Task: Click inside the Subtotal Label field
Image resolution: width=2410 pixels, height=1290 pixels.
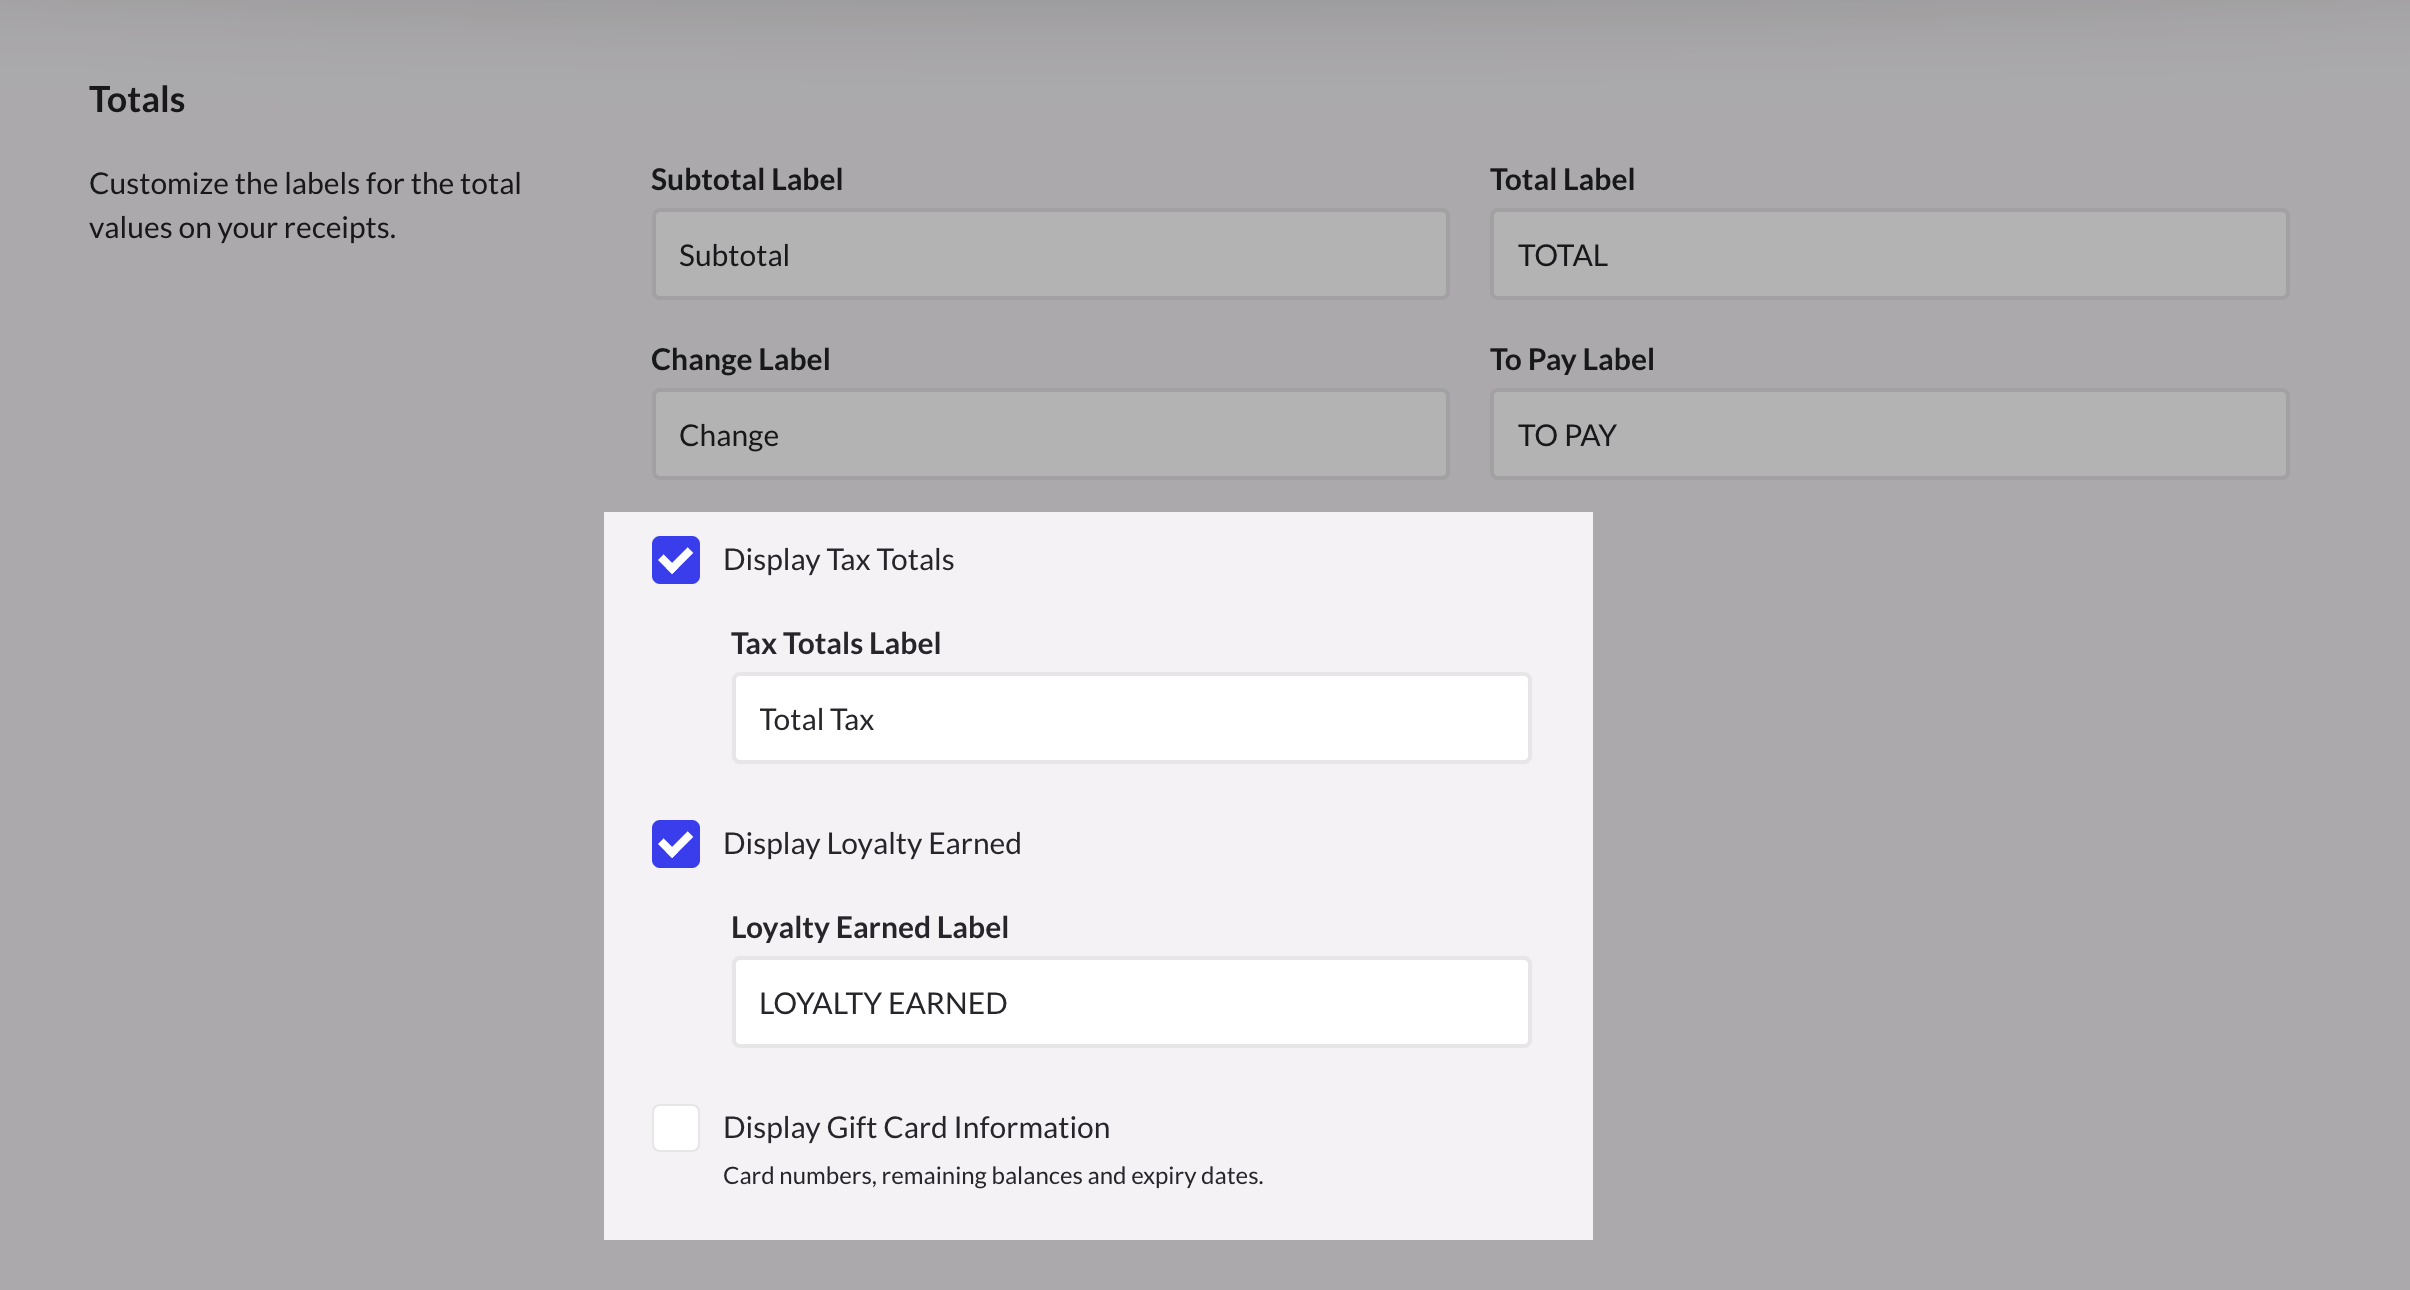Action: [1048, 253]
